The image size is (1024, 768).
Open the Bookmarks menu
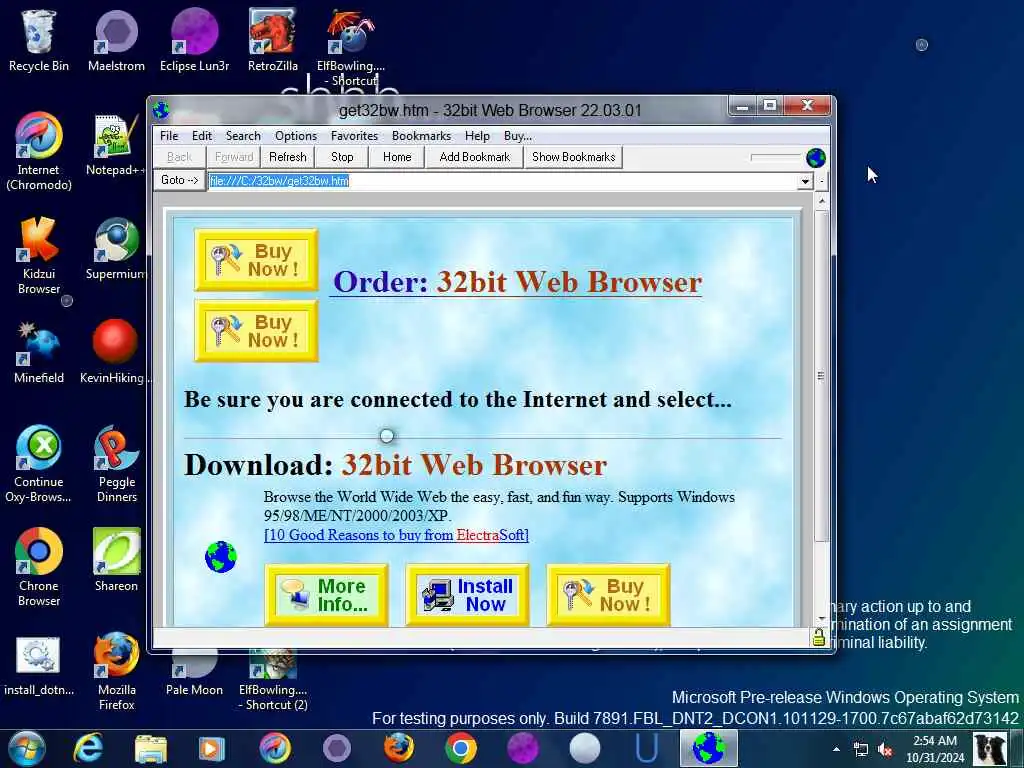click(421, 136)
